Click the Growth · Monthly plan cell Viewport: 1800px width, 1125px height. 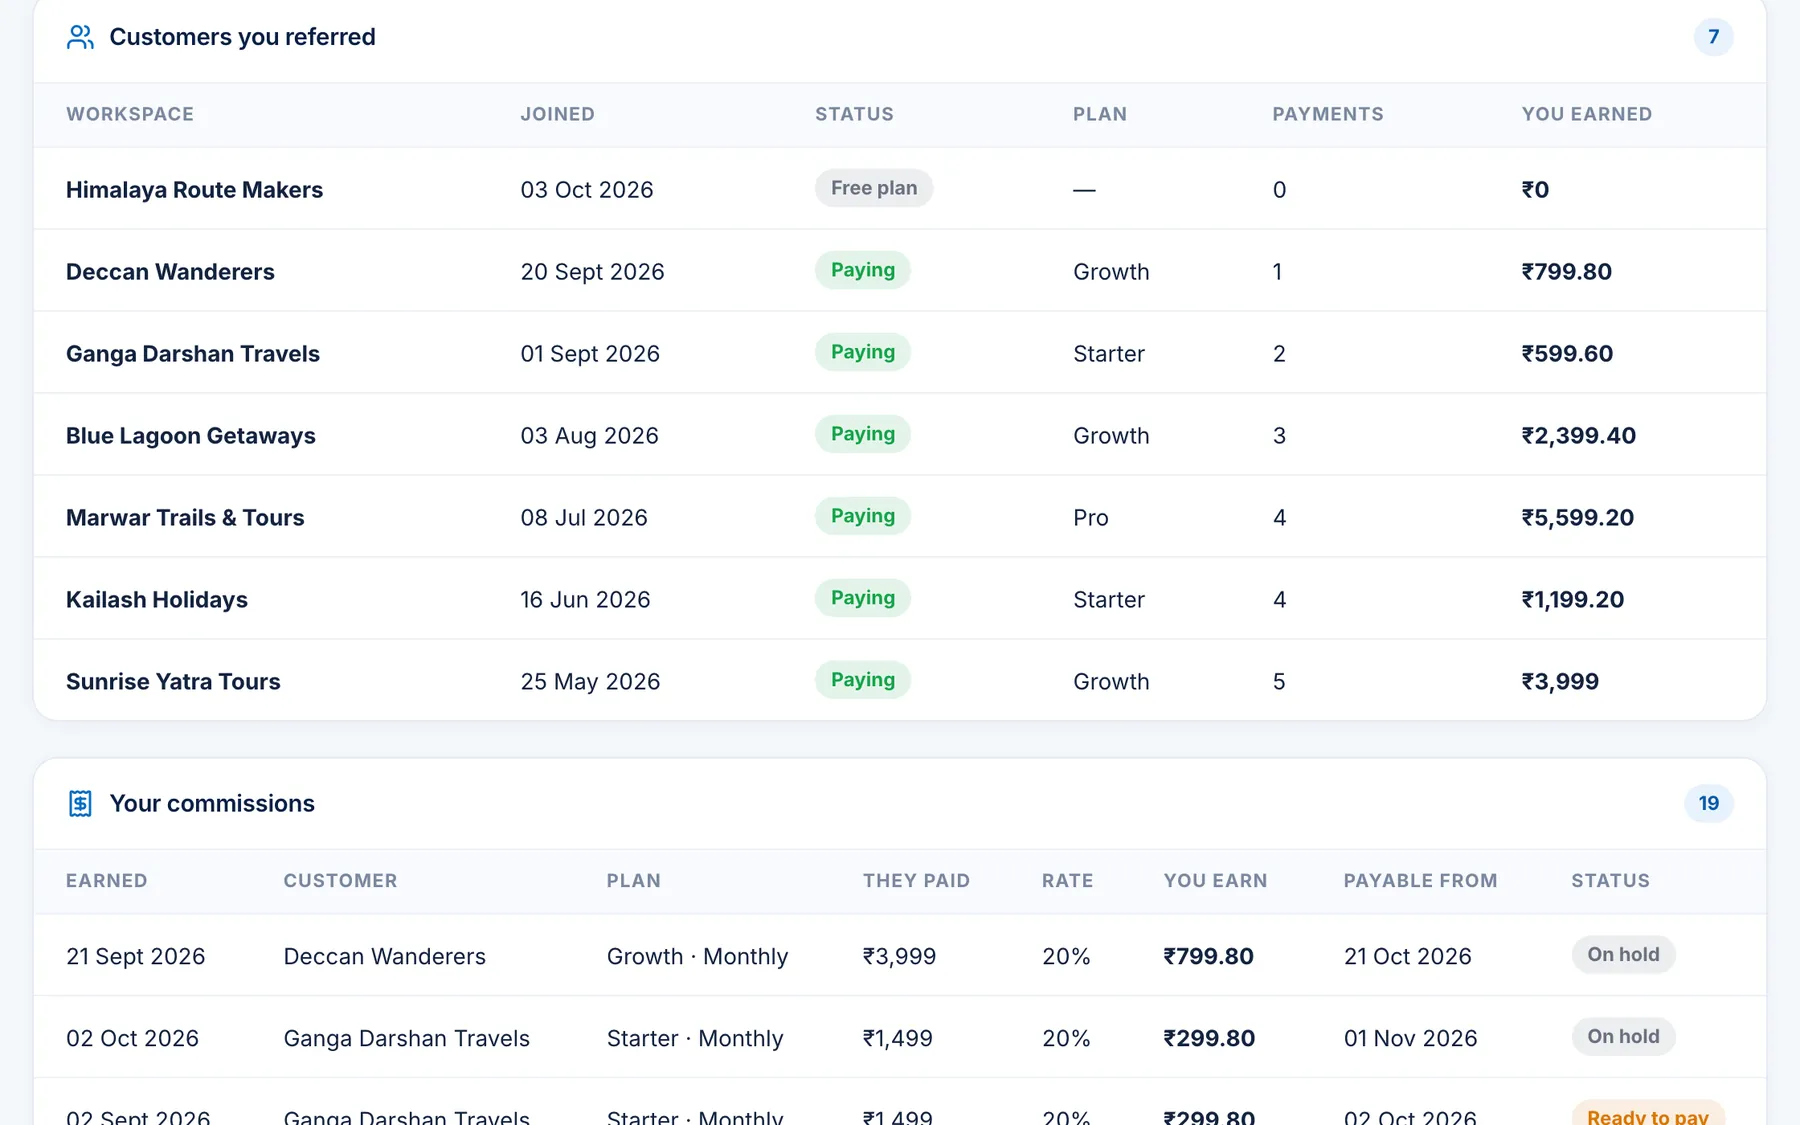coord(698,957)
